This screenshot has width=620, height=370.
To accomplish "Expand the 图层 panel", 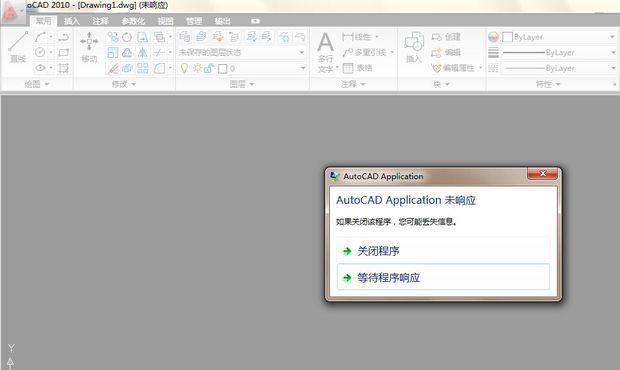I will 242,84.
